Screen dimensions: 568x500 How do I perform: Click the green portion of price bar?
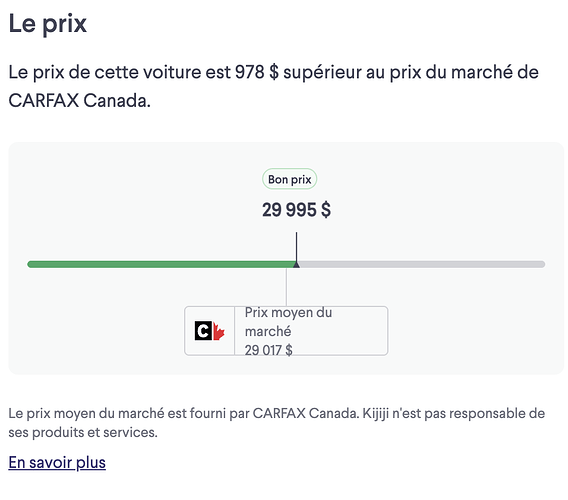(162, 264)
